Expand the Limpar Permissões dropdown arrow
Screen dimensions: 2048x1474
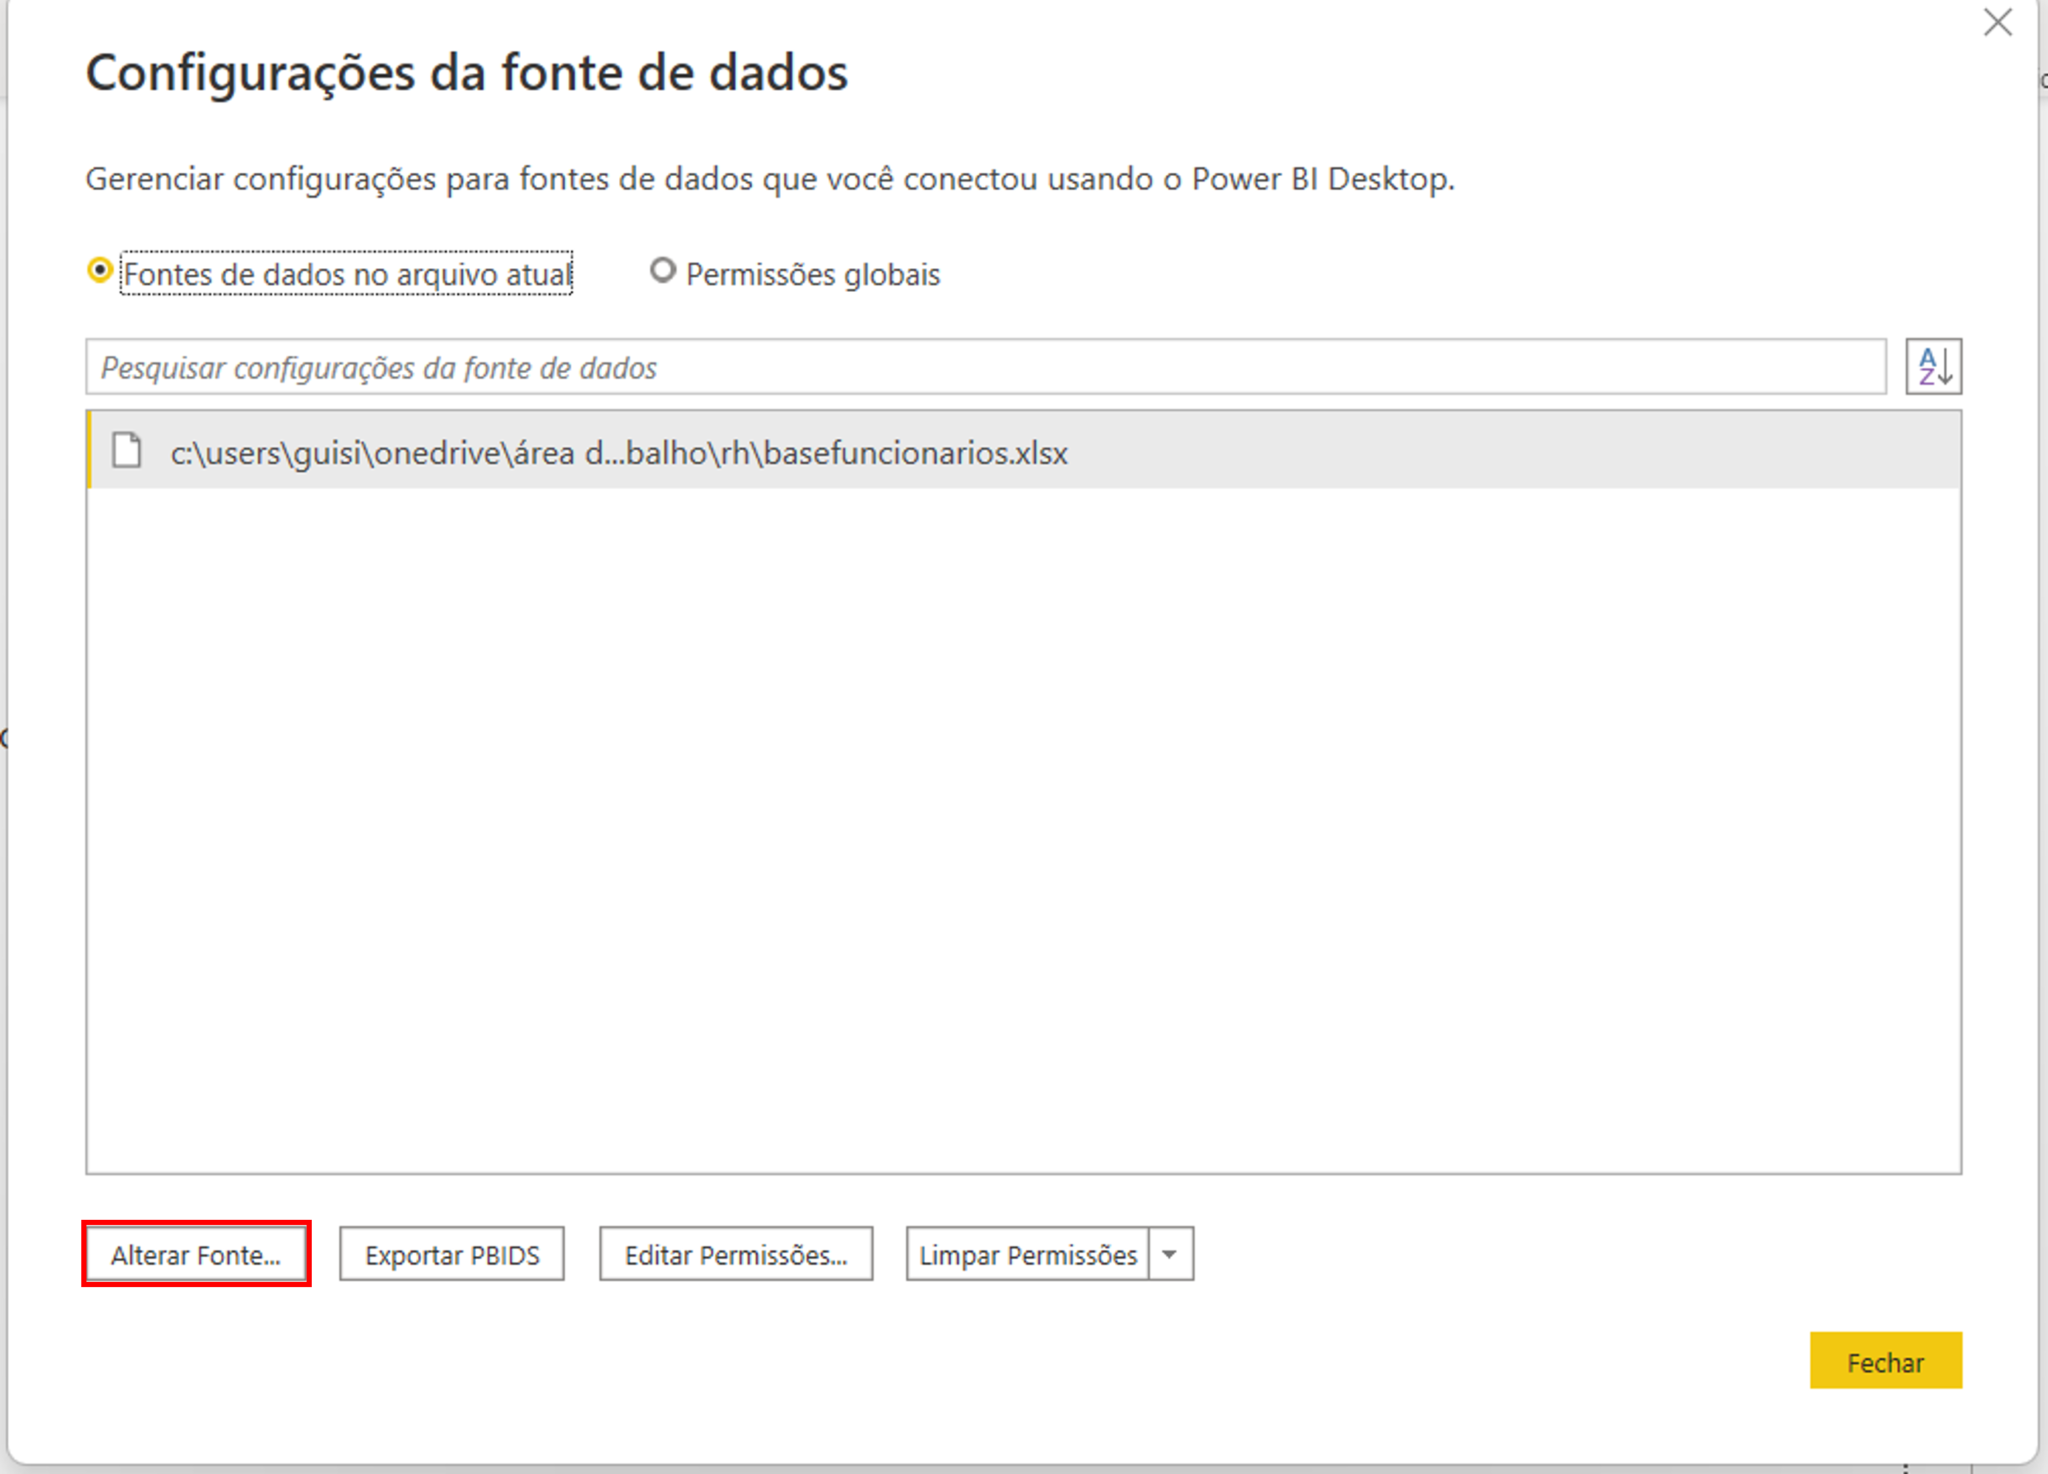[x=1170, y=1254]
